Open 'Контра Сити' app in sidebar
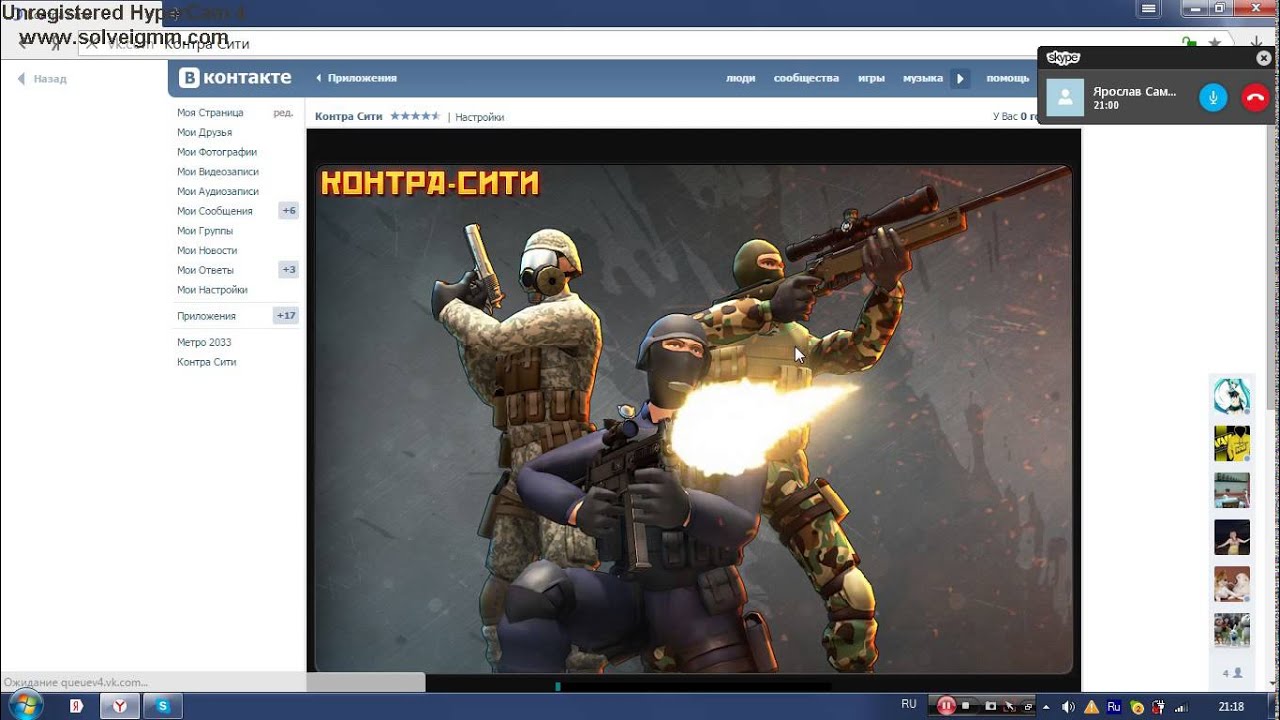The height and width of the screenshot is (720, 1280). tap(207, 362)
